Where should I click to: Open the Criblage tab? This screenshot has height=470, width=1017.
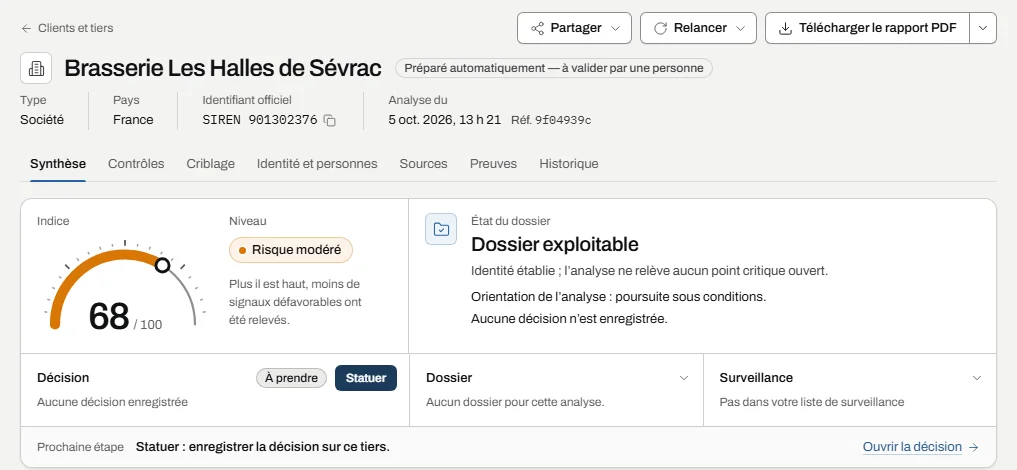(x=210, y=164)
